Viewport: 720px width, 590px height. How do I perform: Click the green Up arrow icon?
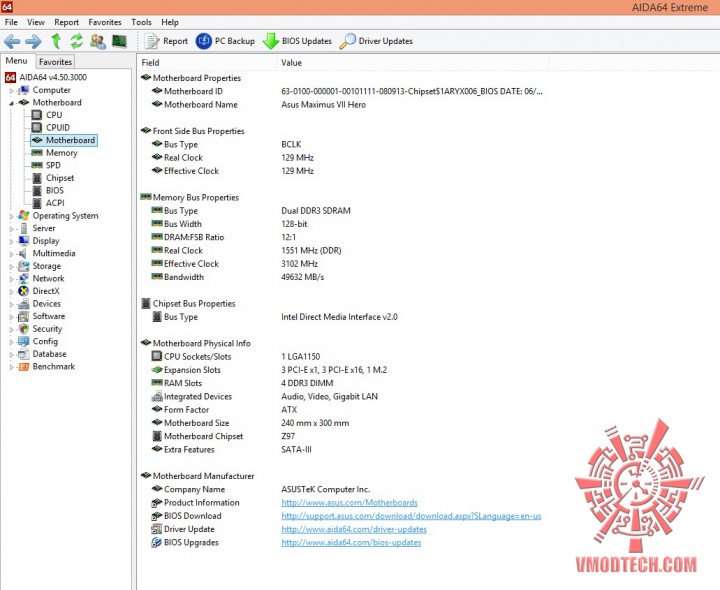[56, 41]
